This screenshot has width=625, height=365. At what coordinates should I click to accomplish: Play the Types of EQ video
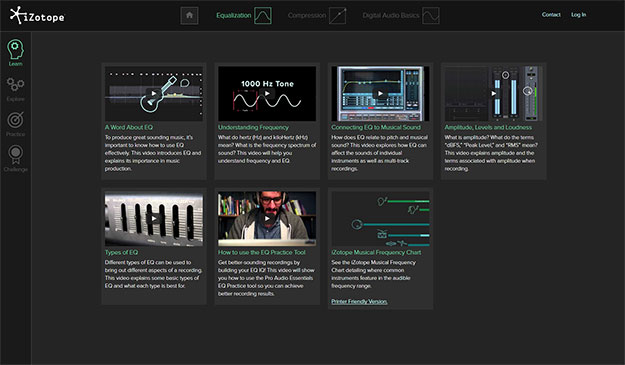point(154,218)
